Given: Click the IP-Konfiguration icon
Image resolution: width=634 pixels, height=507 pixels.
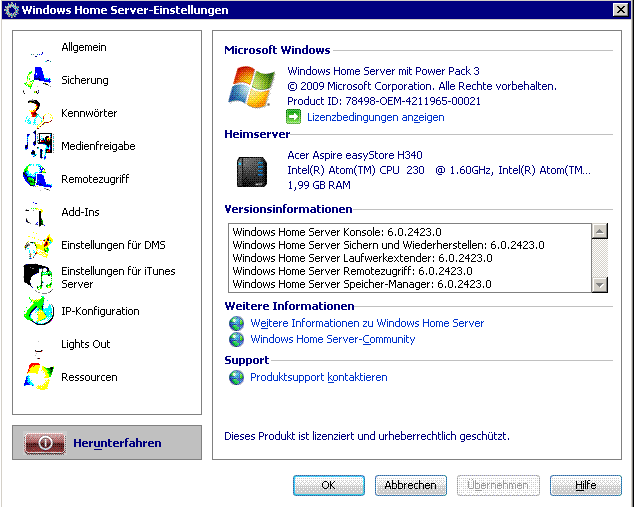Looking at the screenshot, I should point(37,311).
